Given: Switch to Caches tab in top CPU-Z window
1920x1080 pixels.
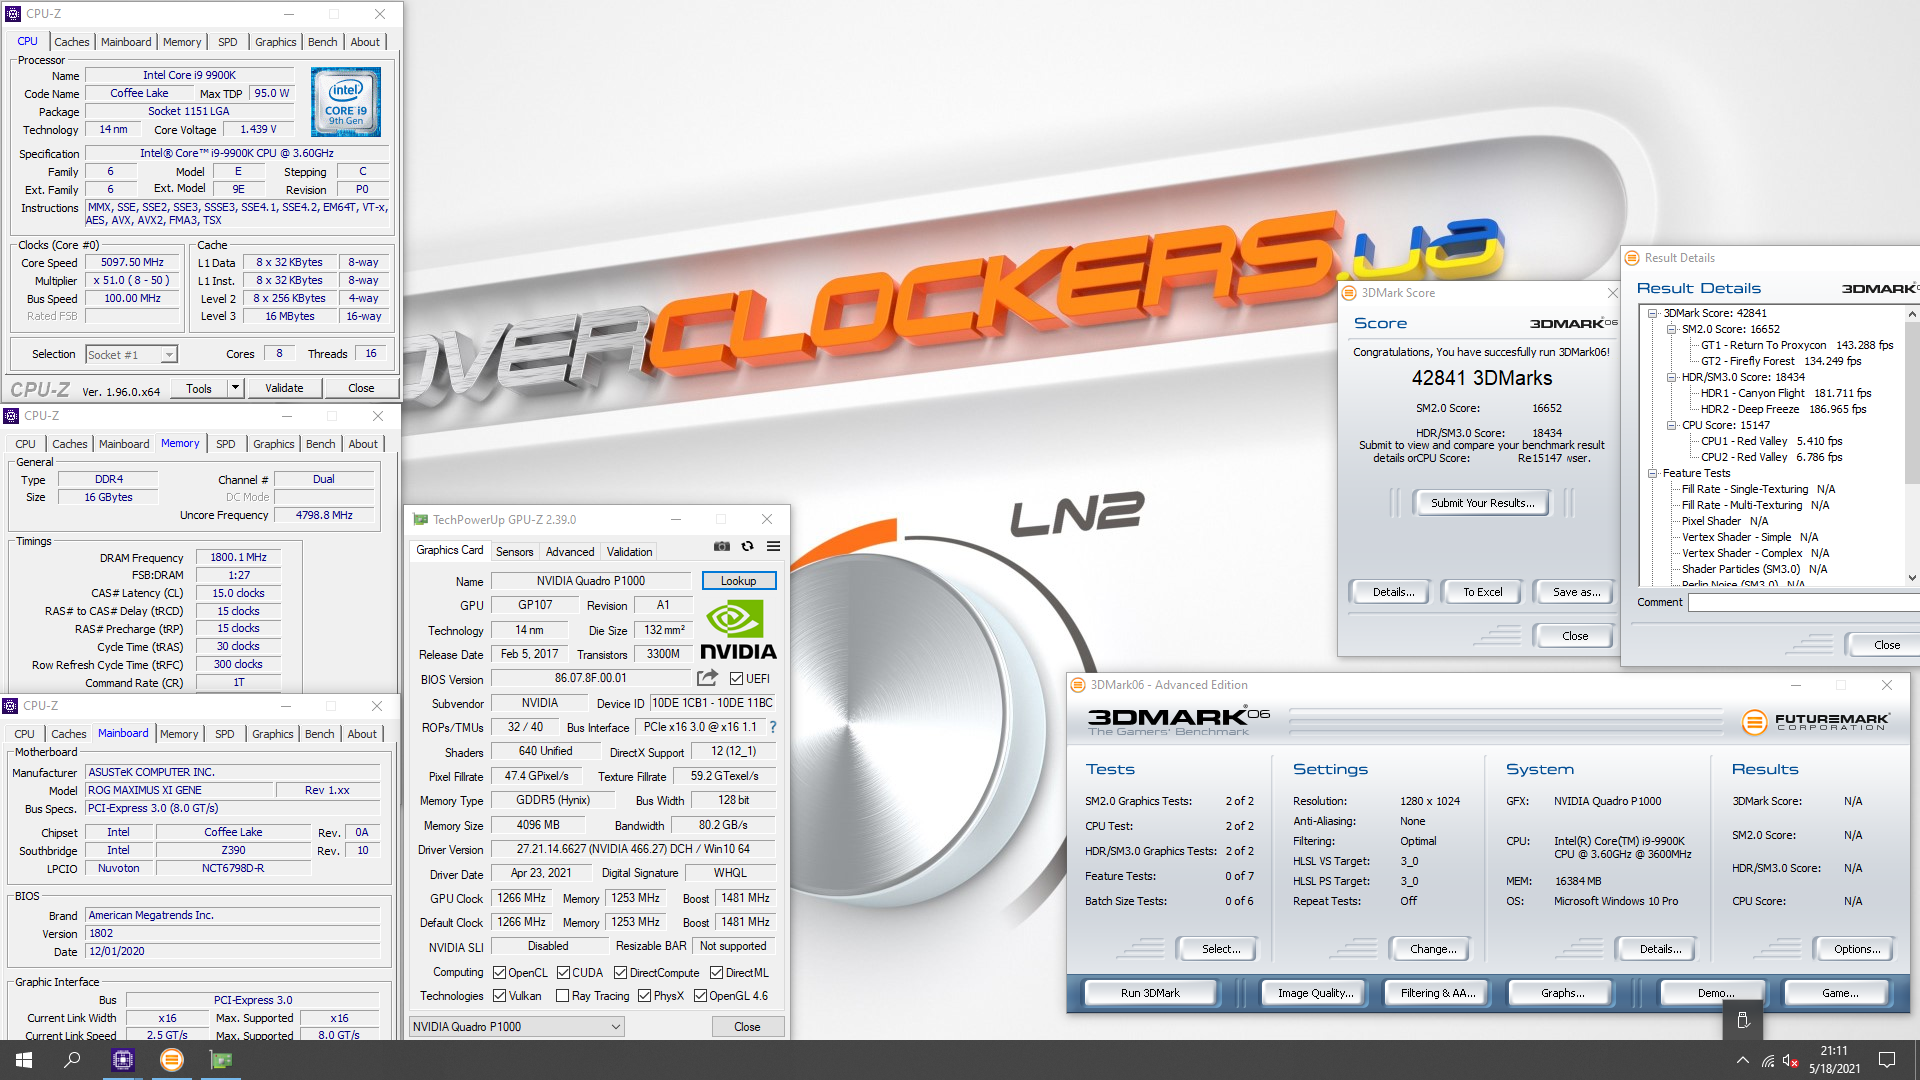Looking at the screenshot, I should tap(71, 42).
